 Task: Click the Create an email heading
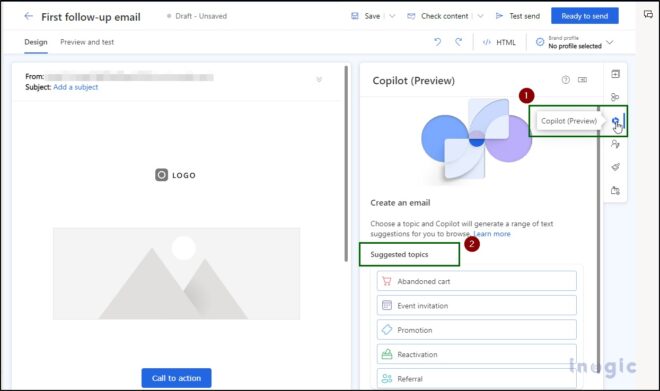400,203
